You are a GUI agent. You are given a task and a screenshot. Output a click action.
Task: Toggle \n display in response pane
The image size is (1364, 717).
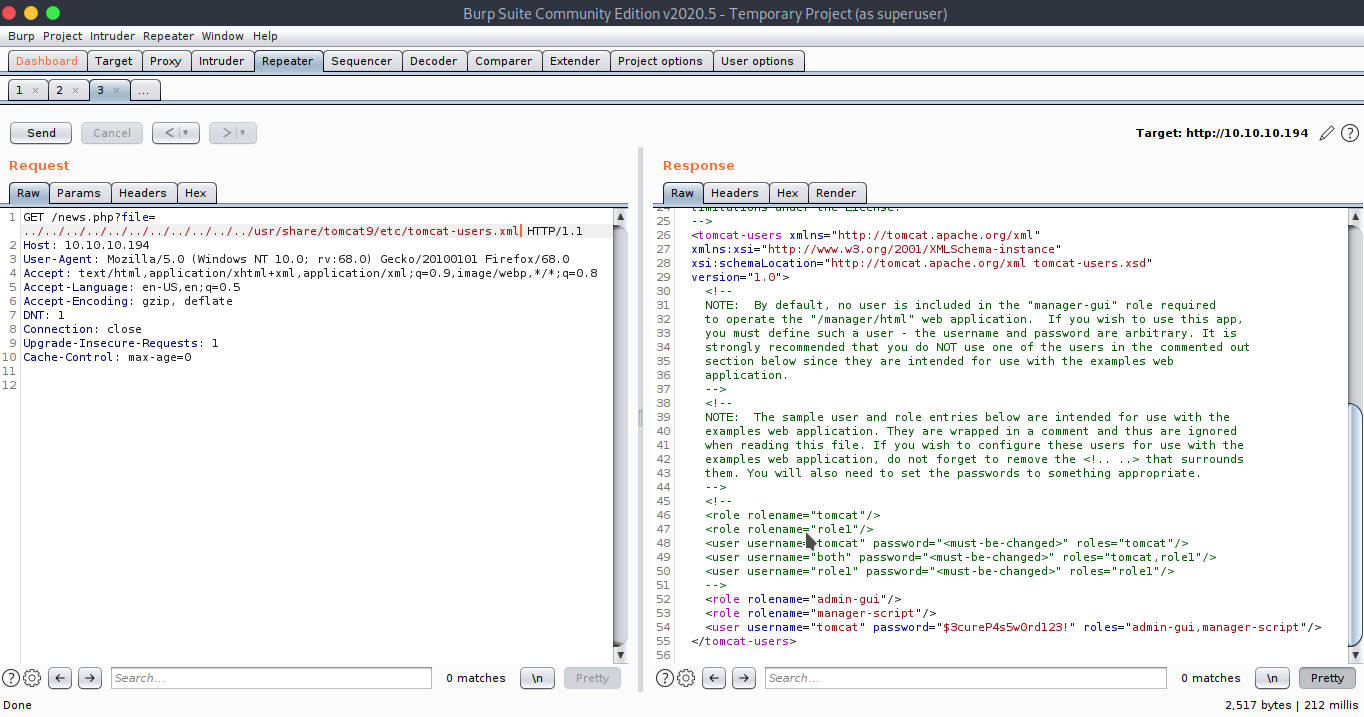pyautogui.click(x=1271, y=678)
